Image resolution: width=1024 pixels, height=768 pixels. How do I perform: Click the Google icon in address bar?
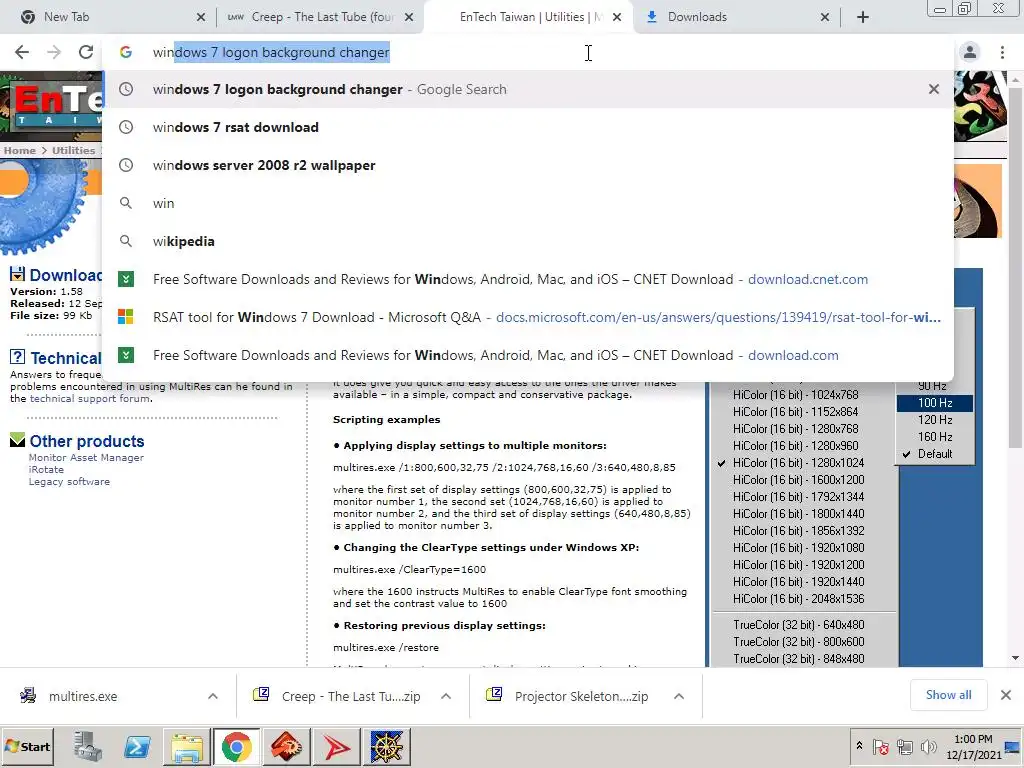pyautogui.click(x=126, y=52)
